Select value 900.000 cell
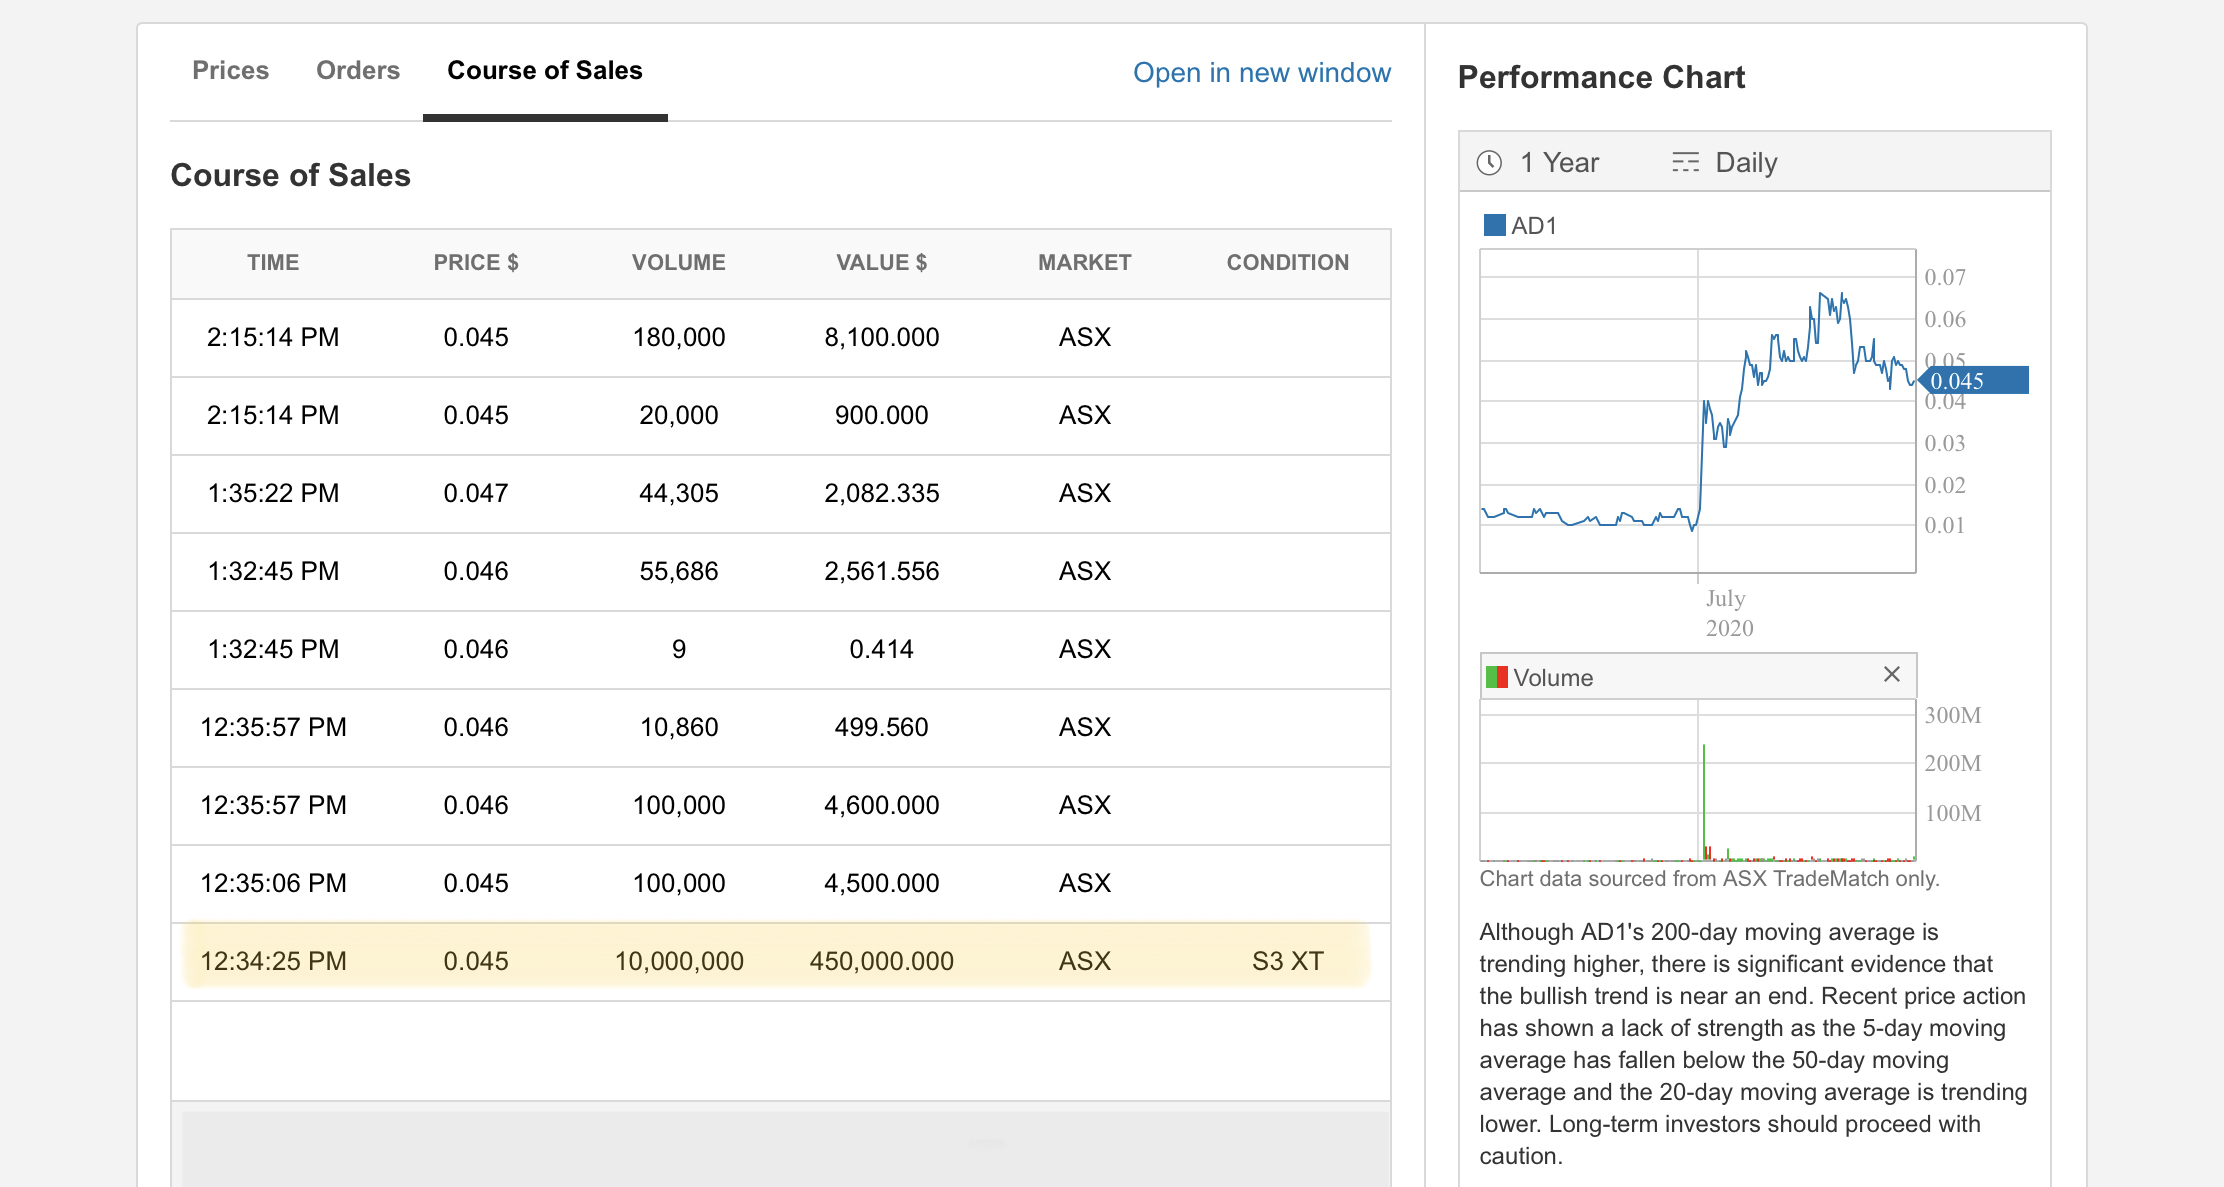This screenshot has width=2224, height=1187. pos(882,415)
